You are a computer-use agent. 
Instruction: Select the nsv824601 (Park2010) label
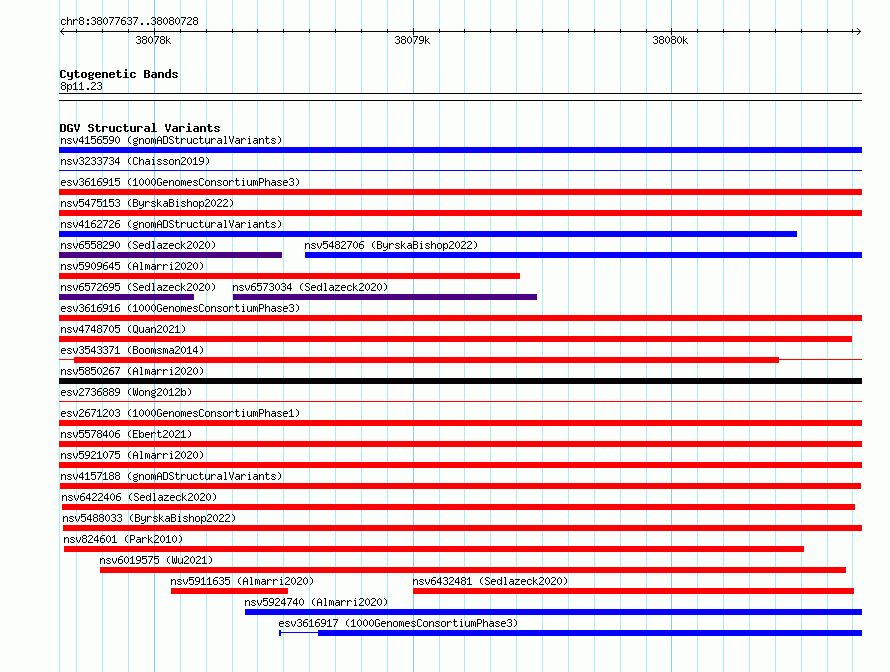click(123, 539)
